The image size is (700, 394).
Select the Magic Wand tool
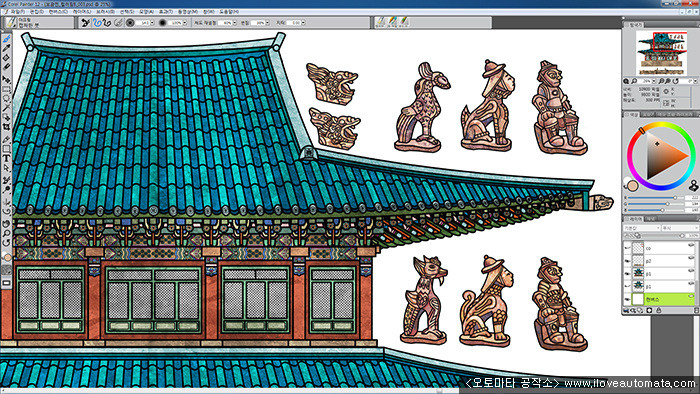(x=6, y=108)
